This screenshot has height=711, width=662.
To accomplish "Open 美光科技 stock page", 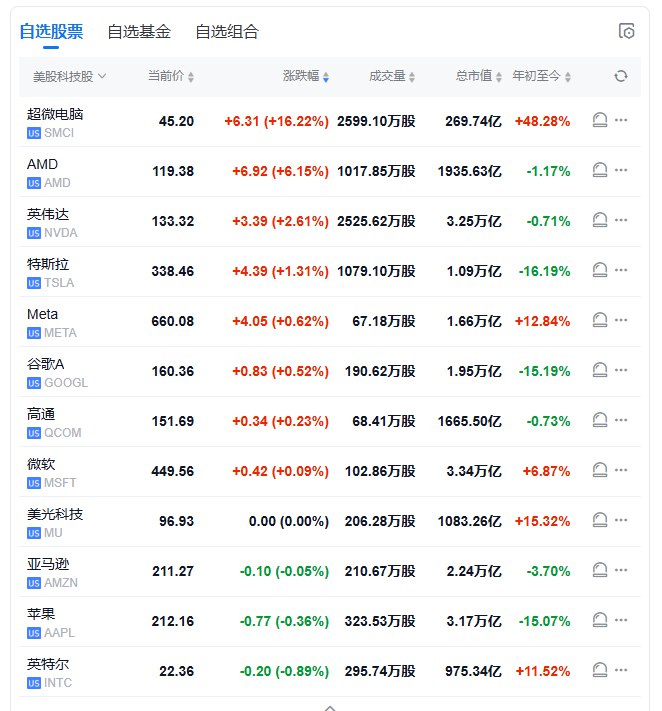I will pyautogui.click(x=55, y=514).
